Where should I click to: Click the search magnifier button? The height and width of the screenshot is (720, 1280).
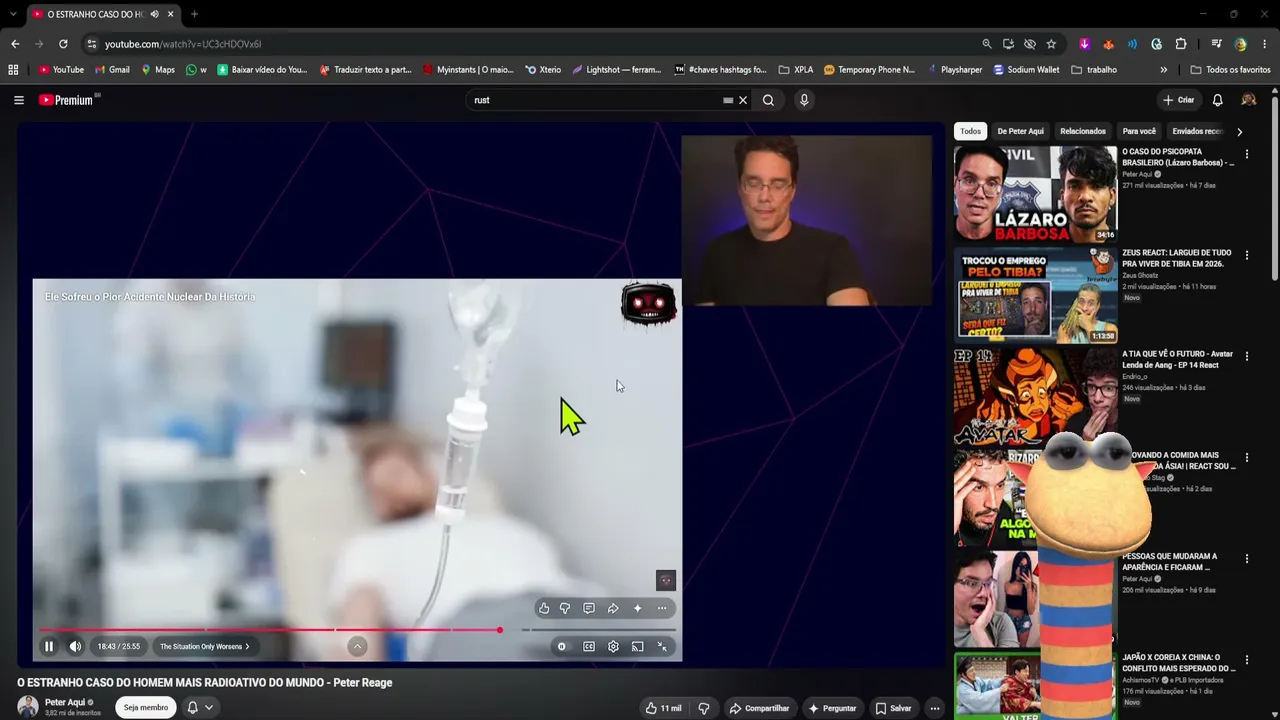[768, 100]
